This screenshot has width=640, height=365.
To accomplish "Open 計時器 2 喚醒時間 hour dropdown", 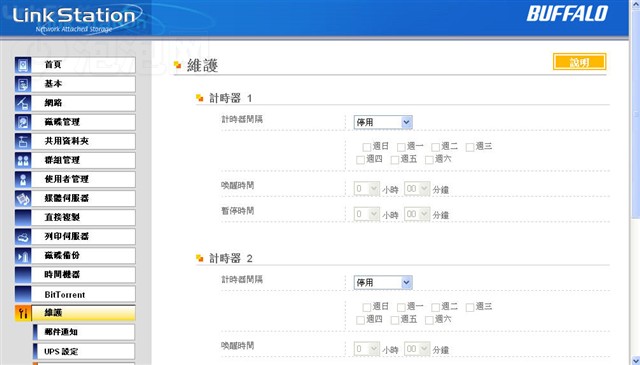I will 367,349.
